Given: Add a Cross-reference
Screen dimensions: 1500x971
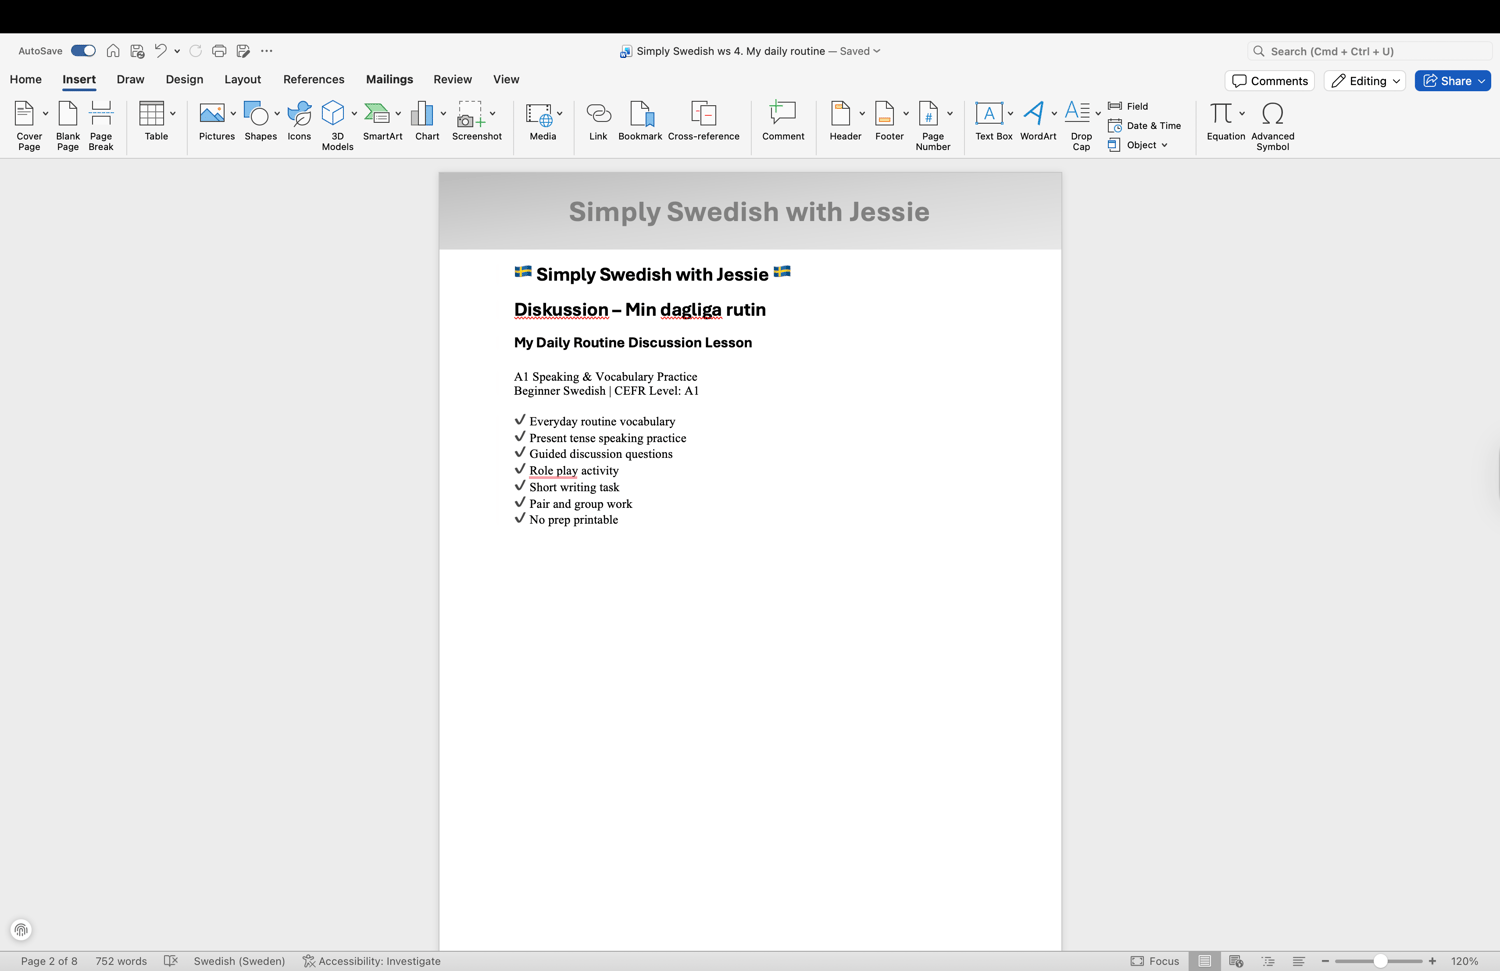Looking at the screenshot, I should [x=704, y=121].
